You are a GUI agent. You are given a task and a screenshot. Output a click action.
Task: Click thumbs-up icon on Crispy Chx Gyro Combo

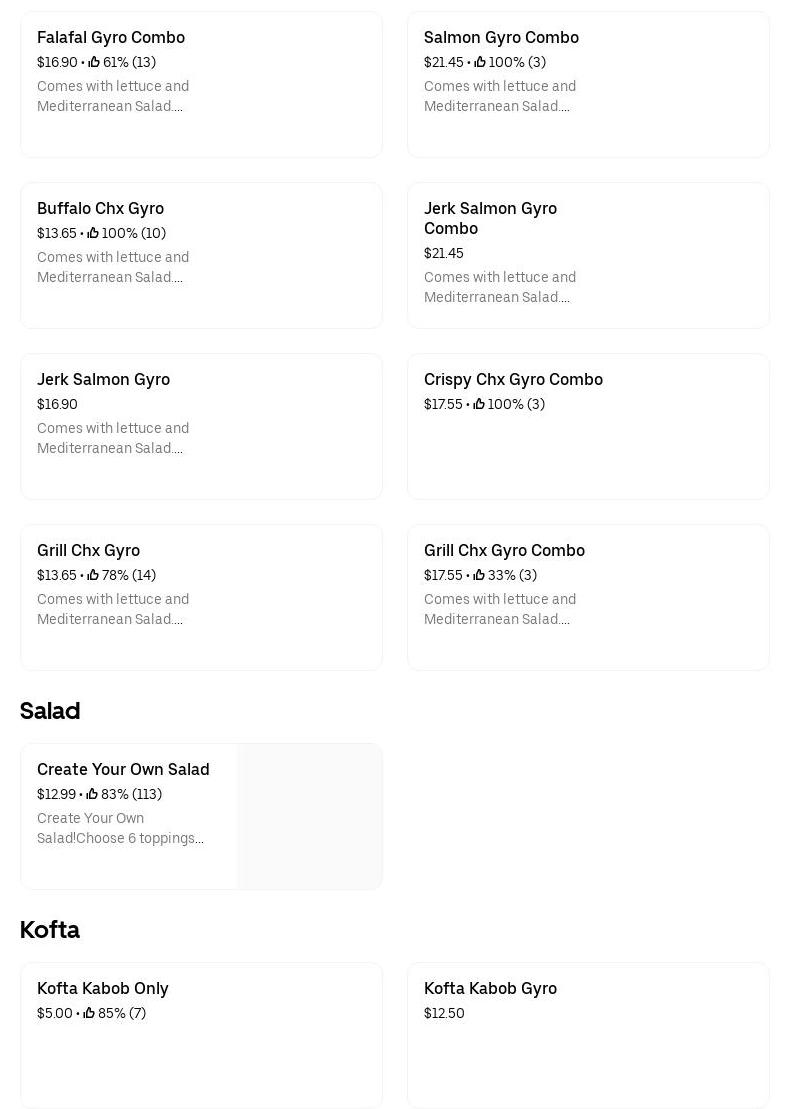[479, 404]
